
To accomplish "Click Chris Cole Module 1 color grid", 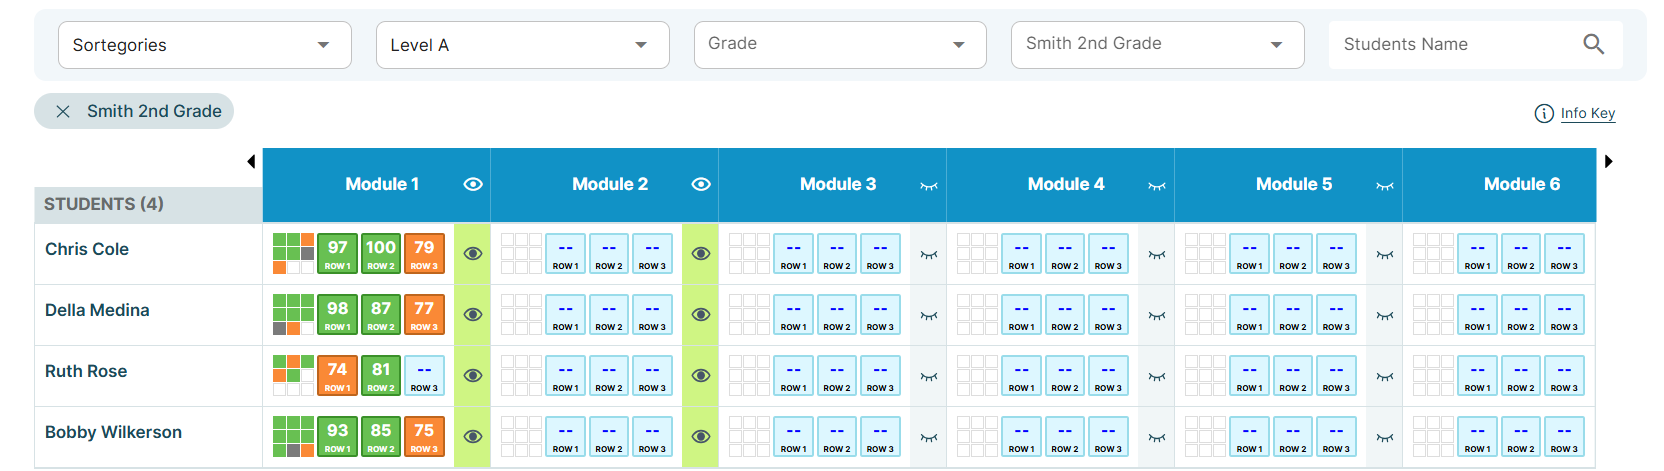I will 293,253.
